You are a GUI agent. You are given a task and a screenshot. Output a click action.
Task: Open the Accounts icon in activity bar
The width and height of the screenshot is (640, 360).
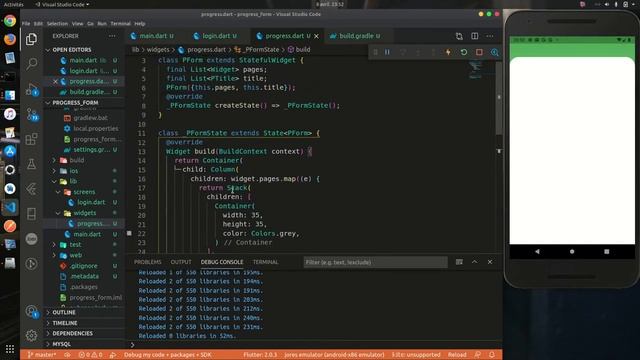point(31,312)
